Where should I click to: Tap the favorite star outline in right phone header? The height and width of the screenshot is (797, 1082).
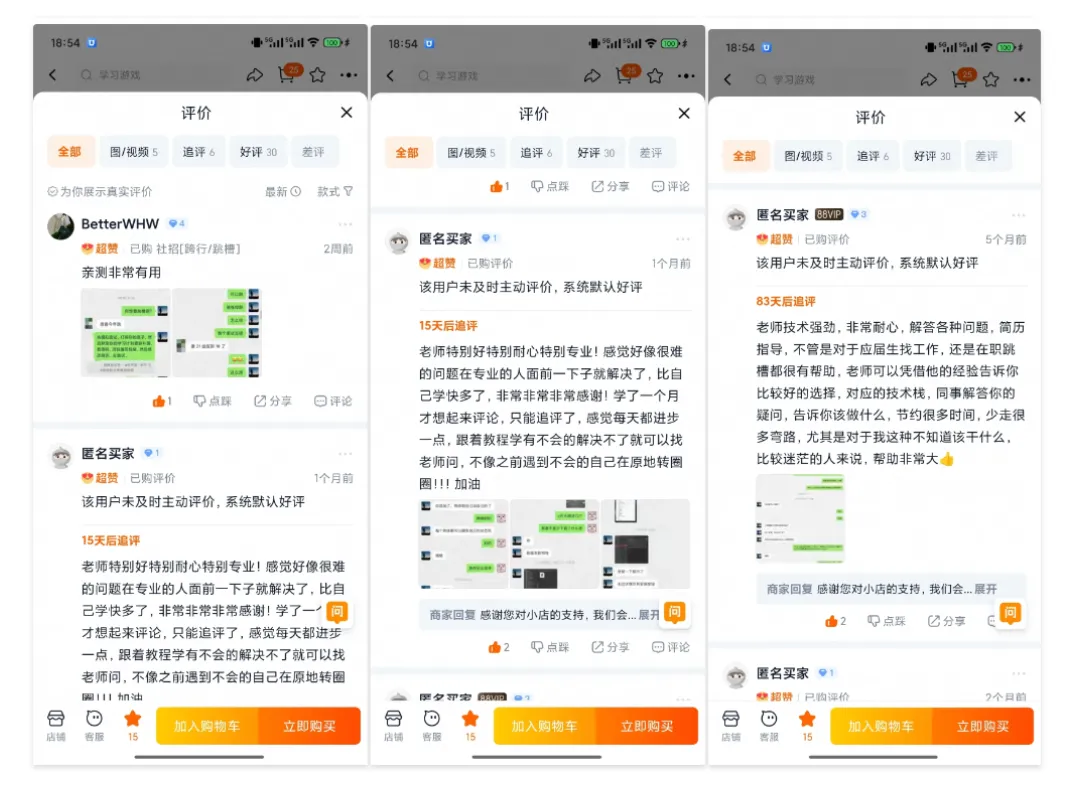tap(991, 79)
